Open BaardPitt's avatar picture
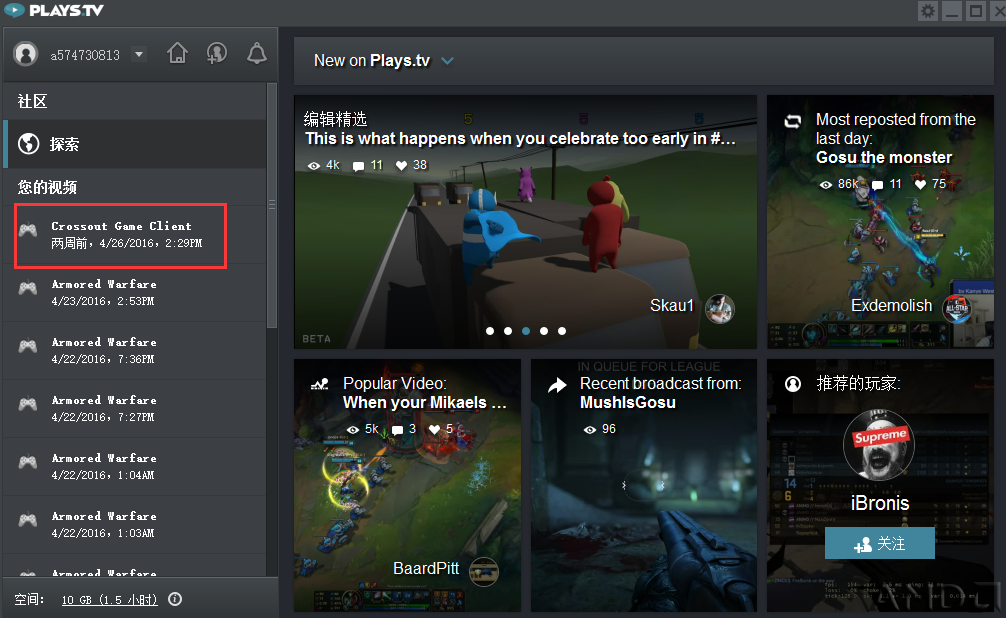 tap(484, 571)
